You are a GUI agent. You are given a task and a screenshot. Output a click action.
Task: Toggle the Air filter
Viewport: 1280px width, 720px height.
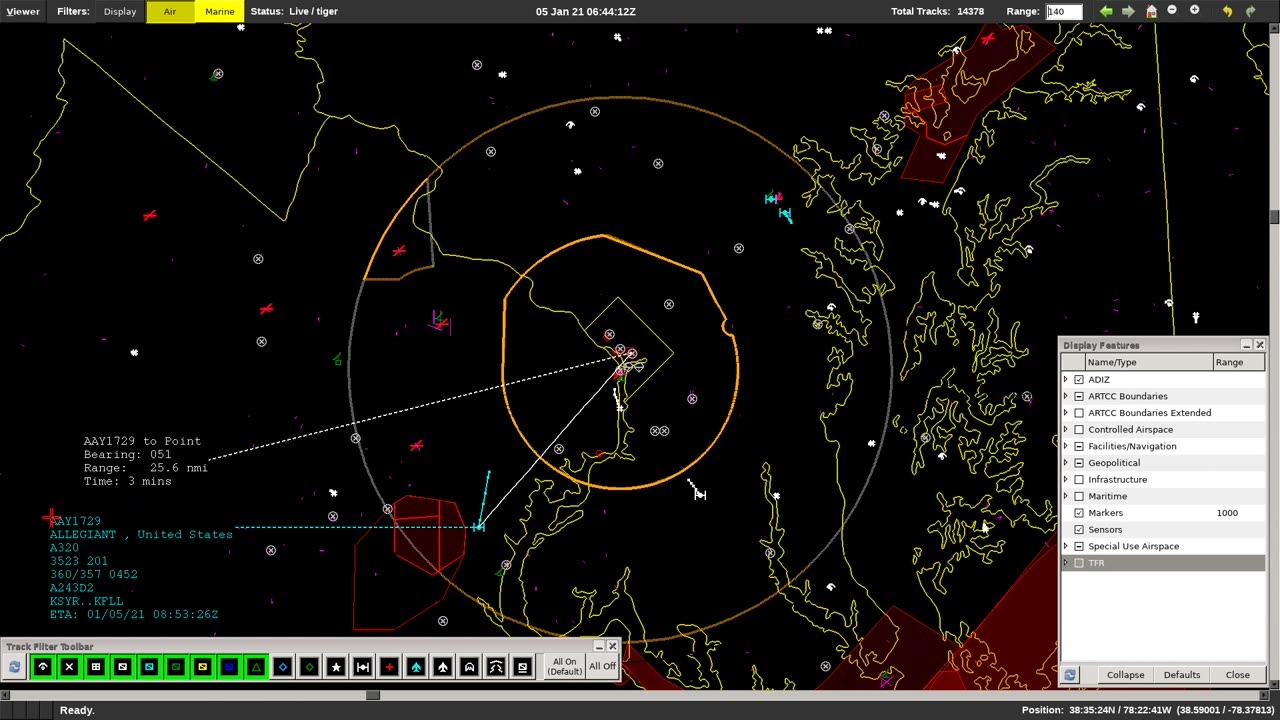170,11
